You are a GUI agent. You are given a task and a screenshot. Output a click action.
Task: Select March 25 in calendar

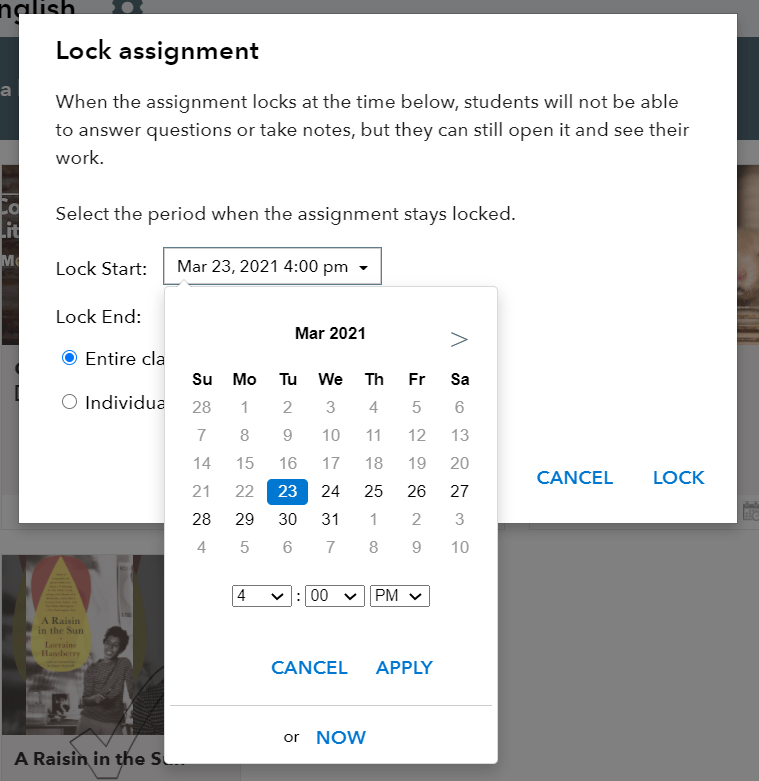pos(374,492)
